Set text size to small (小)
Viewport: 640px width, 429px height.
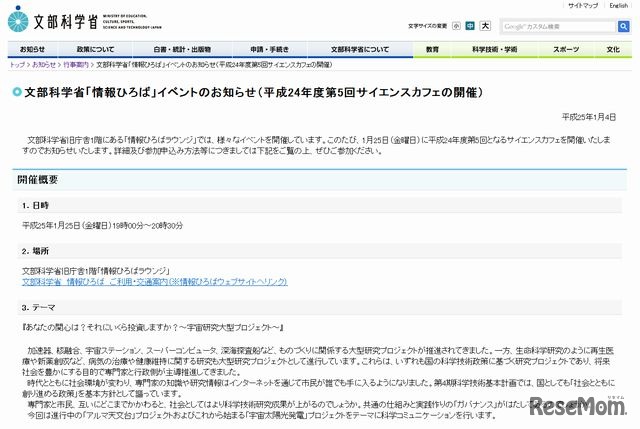click(456, 26)
